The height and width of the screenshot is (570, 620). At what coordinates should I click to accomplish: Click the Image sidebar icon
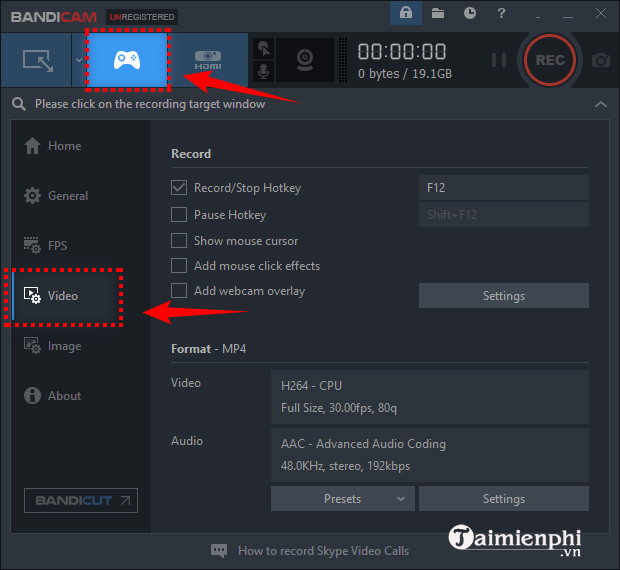(x=32, y=345)
